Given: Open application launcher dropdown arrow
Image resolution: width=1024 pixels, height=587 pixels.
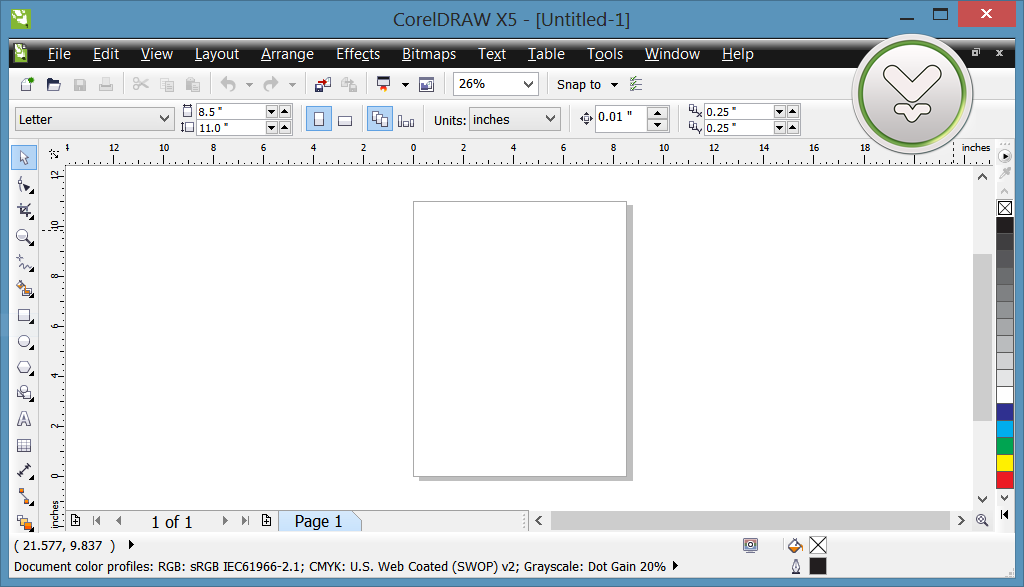Looking at the screenshot, I should tap(405, 85).
